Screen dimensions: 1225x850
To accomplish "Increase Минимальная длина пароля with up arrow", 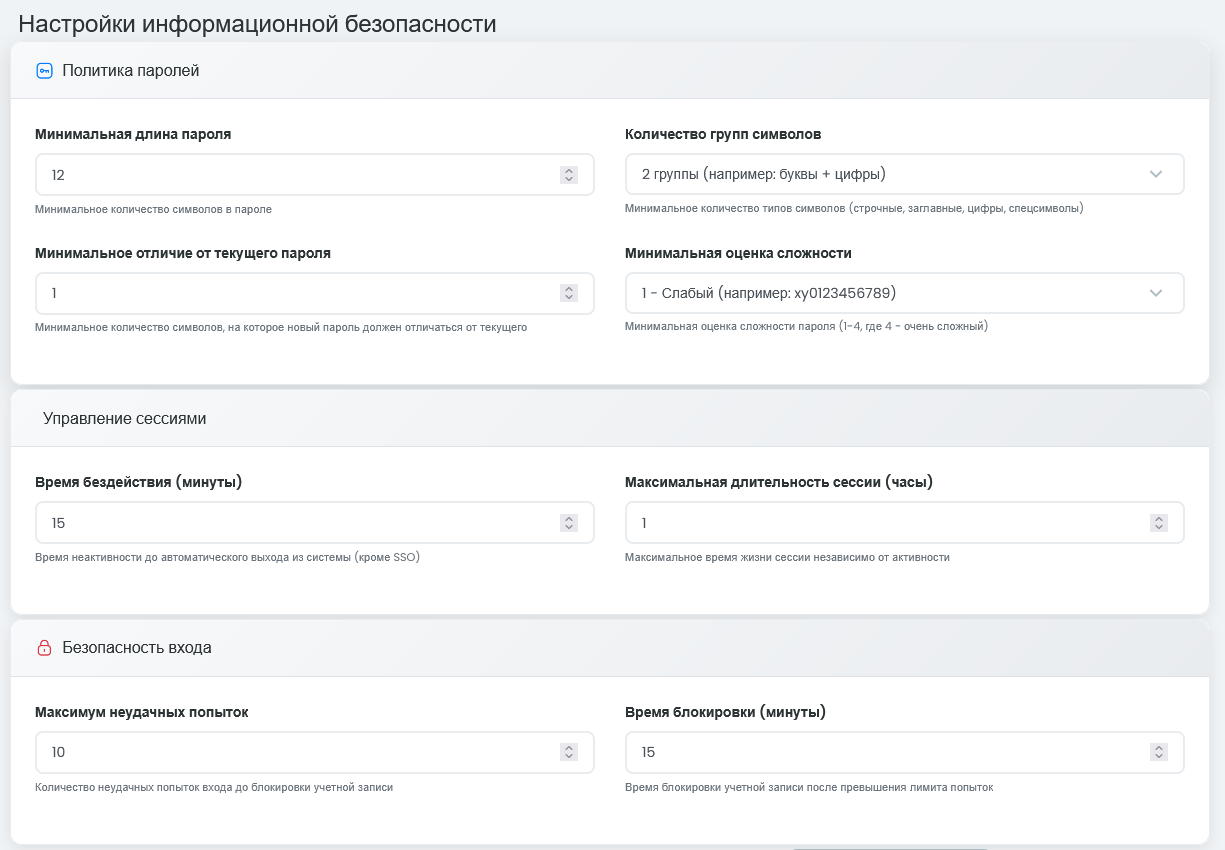I will 569,170.
